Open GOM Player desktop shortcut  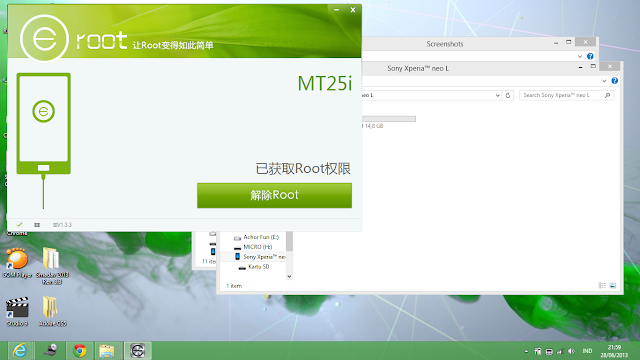[17, 263]
